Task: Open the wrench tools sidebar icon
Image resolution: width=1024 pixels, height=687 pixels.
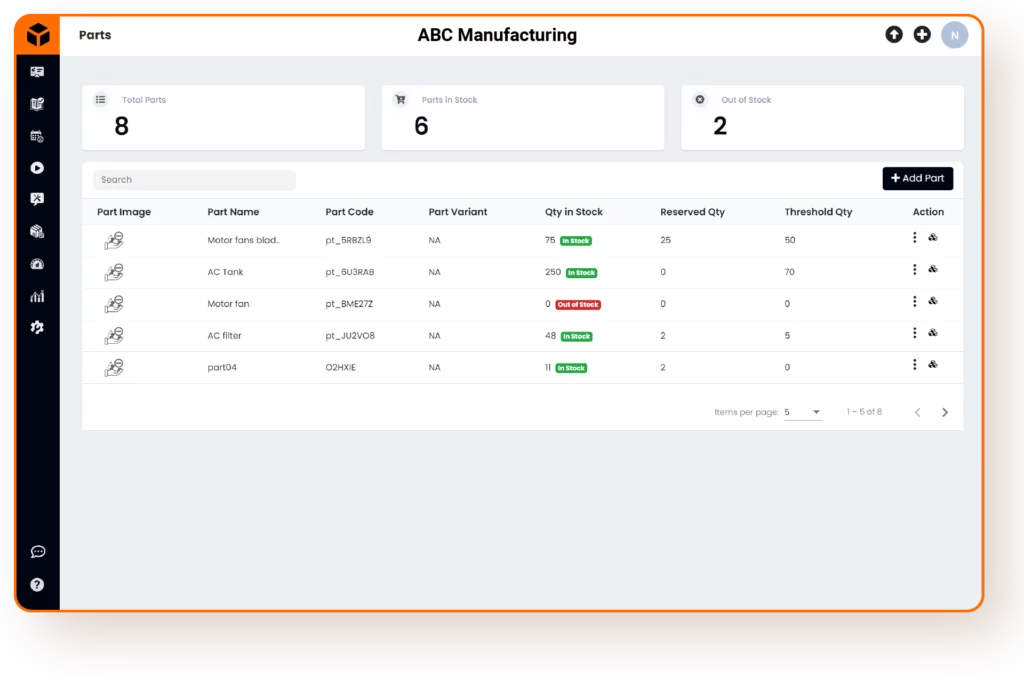Action: pyautogui.click(x=37, y=199)
